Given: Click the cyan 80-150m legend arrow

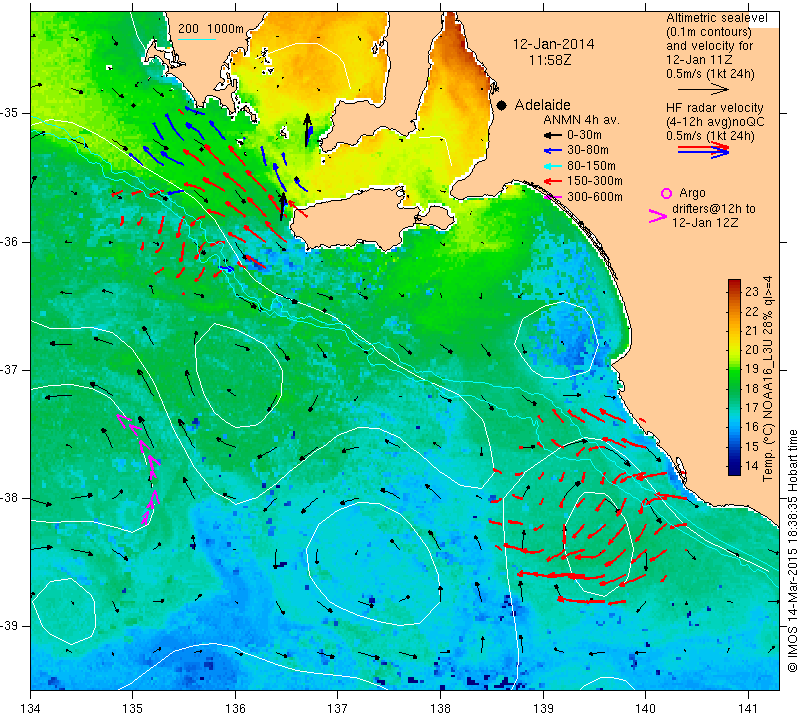Looking at the screenshot, I should (x=553, y=166).
